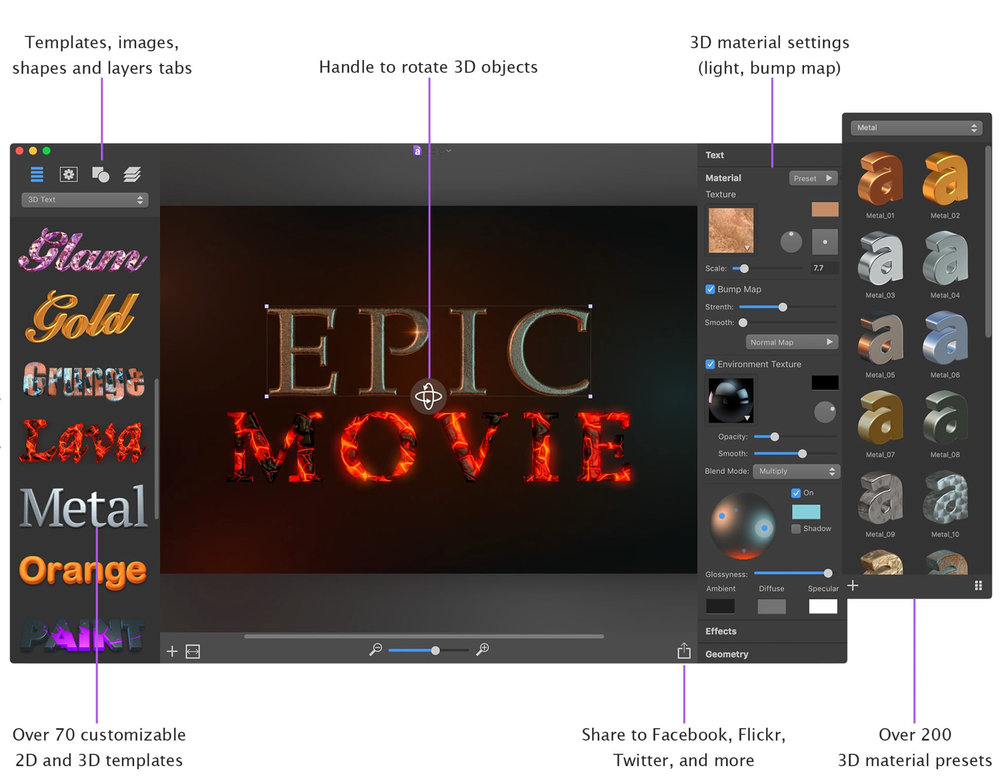This screenshot has height=780, width=1000.
Task: Toggle the light On checkbox
Action: (x=795, y=493)
